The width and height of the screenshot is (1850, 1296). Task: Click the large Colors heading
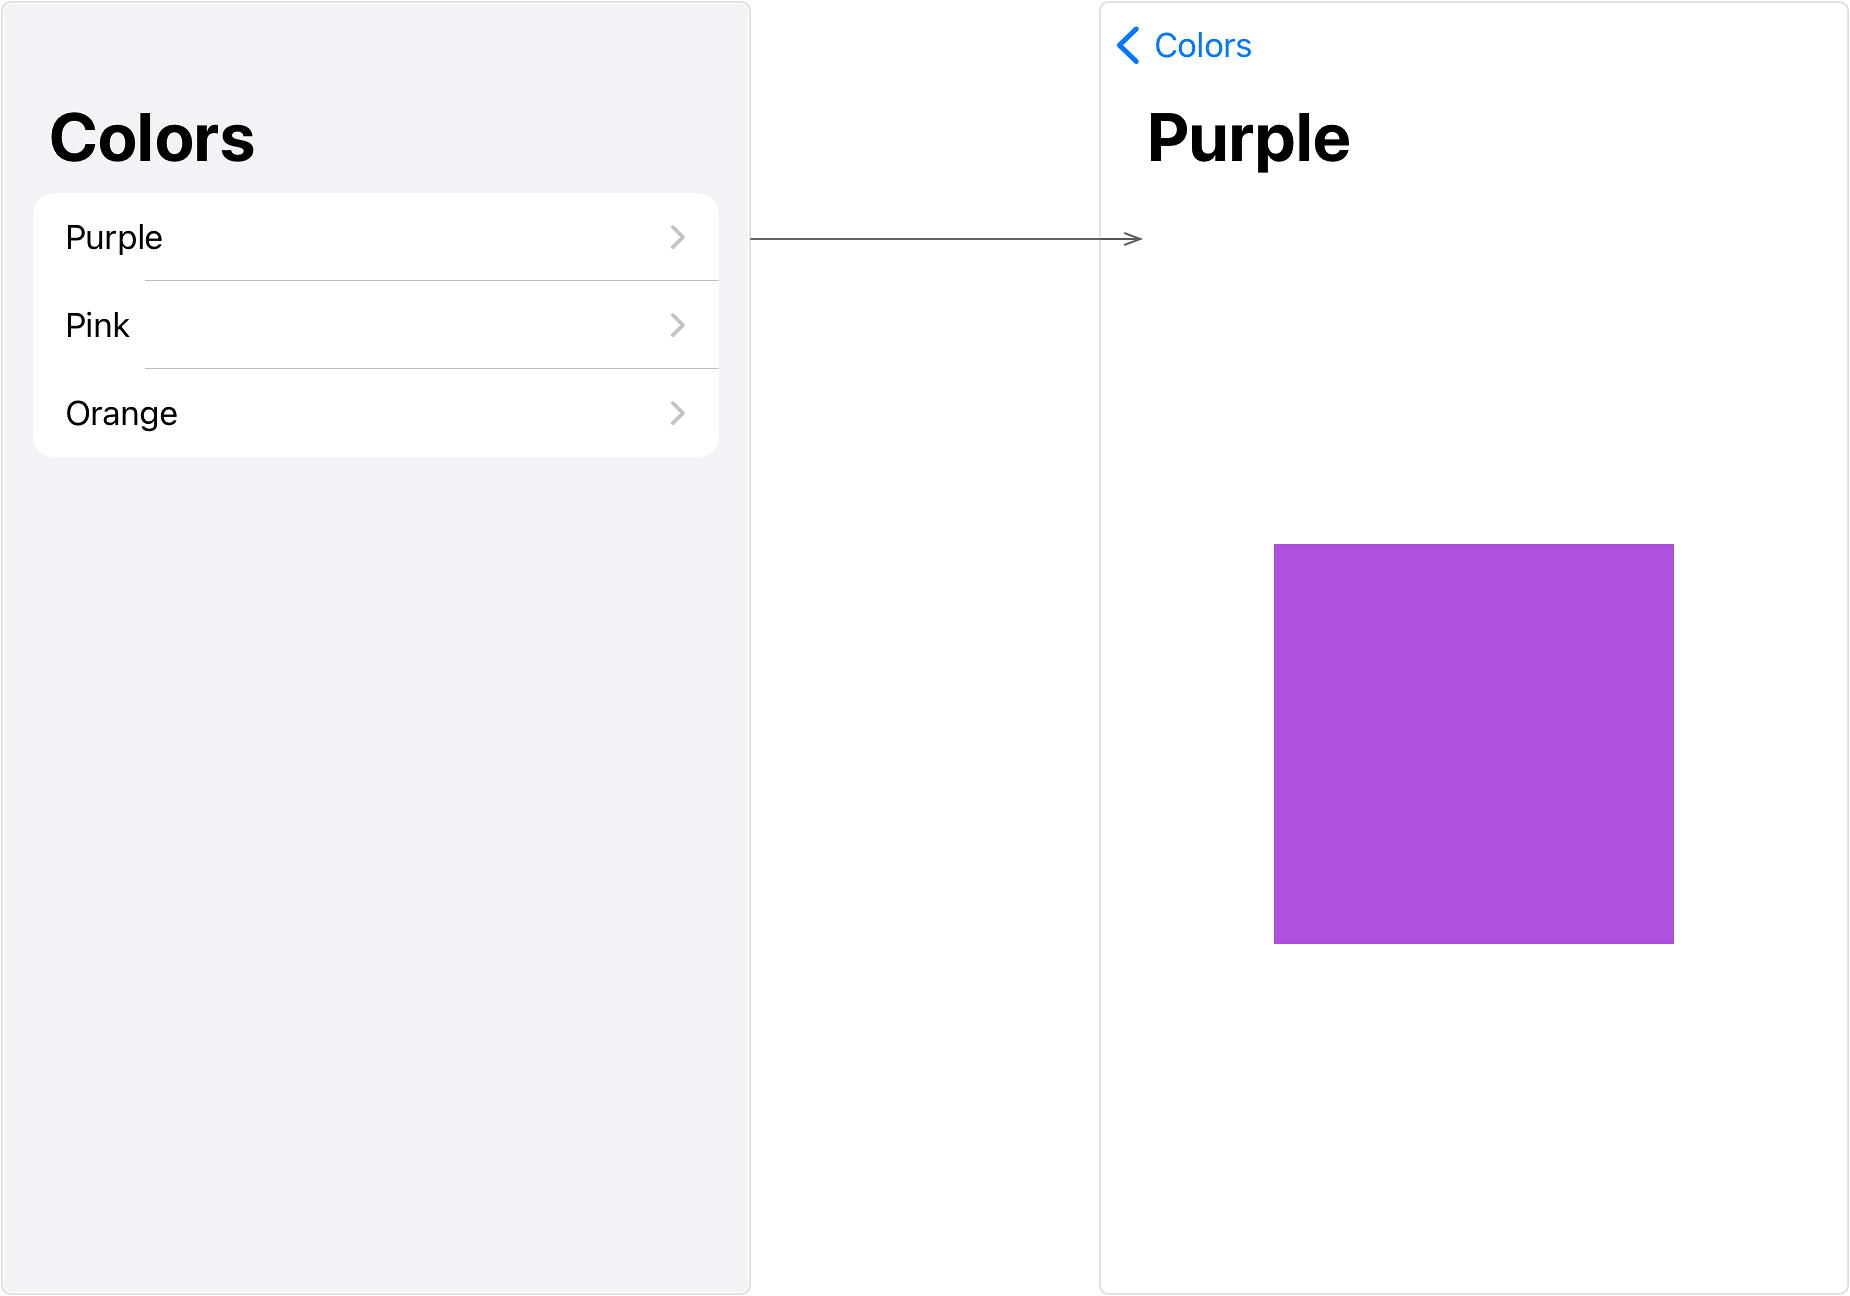152,138
